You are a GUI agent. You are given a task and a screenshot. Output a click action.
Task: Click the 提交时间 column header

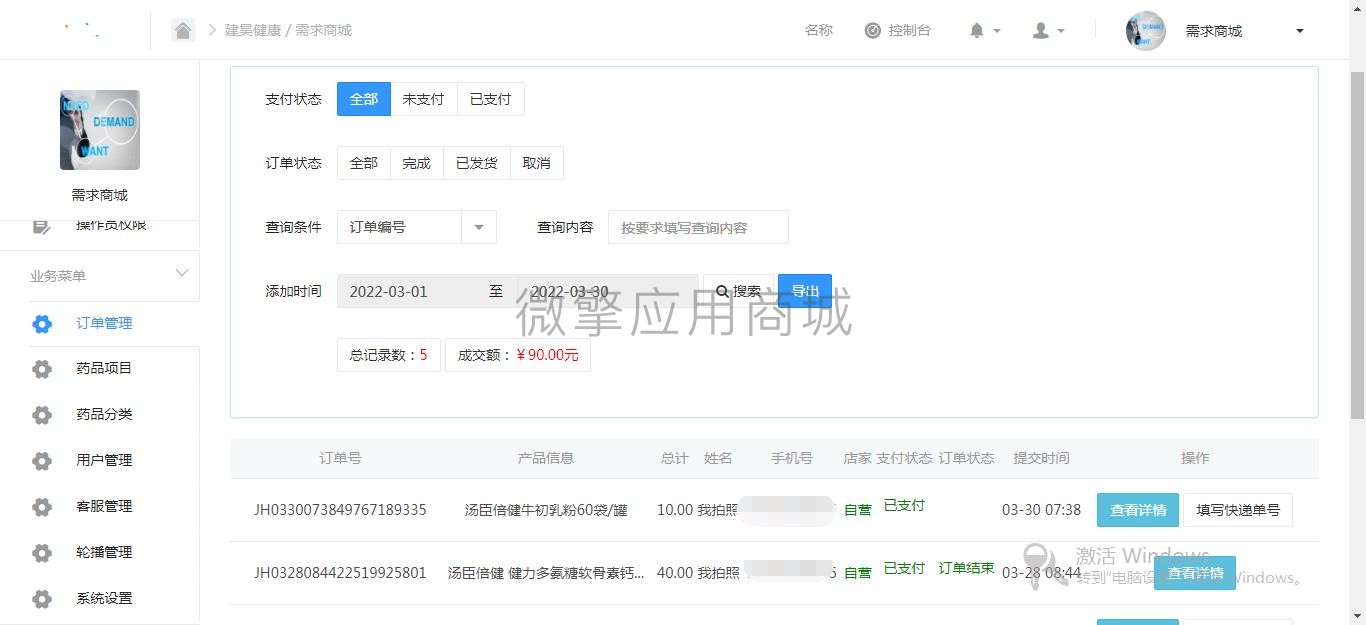[x=1041, y=458]
